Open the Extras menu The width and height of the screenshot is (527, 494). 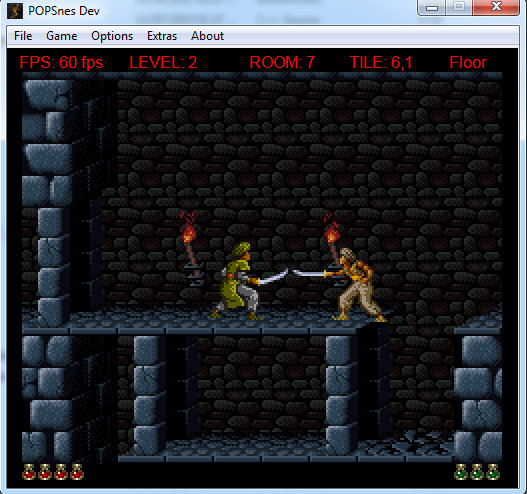coord(162,36)
